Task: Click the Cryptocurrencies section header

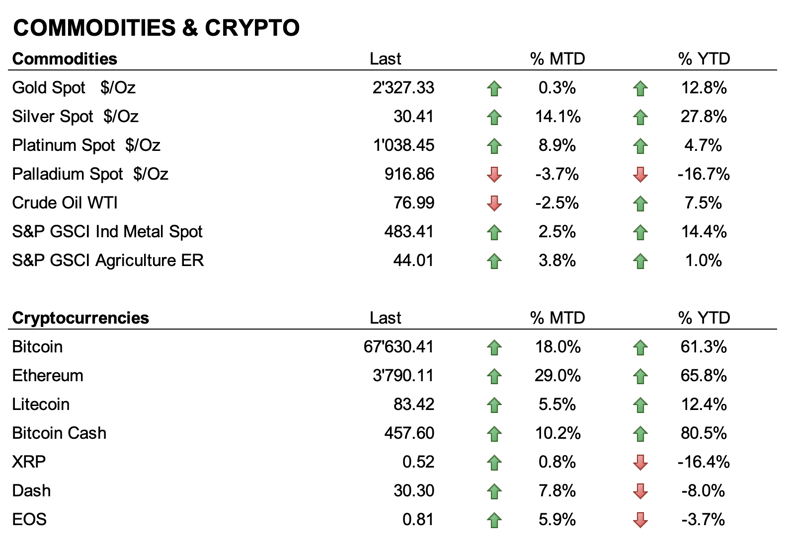Action: tap(80, 319)
